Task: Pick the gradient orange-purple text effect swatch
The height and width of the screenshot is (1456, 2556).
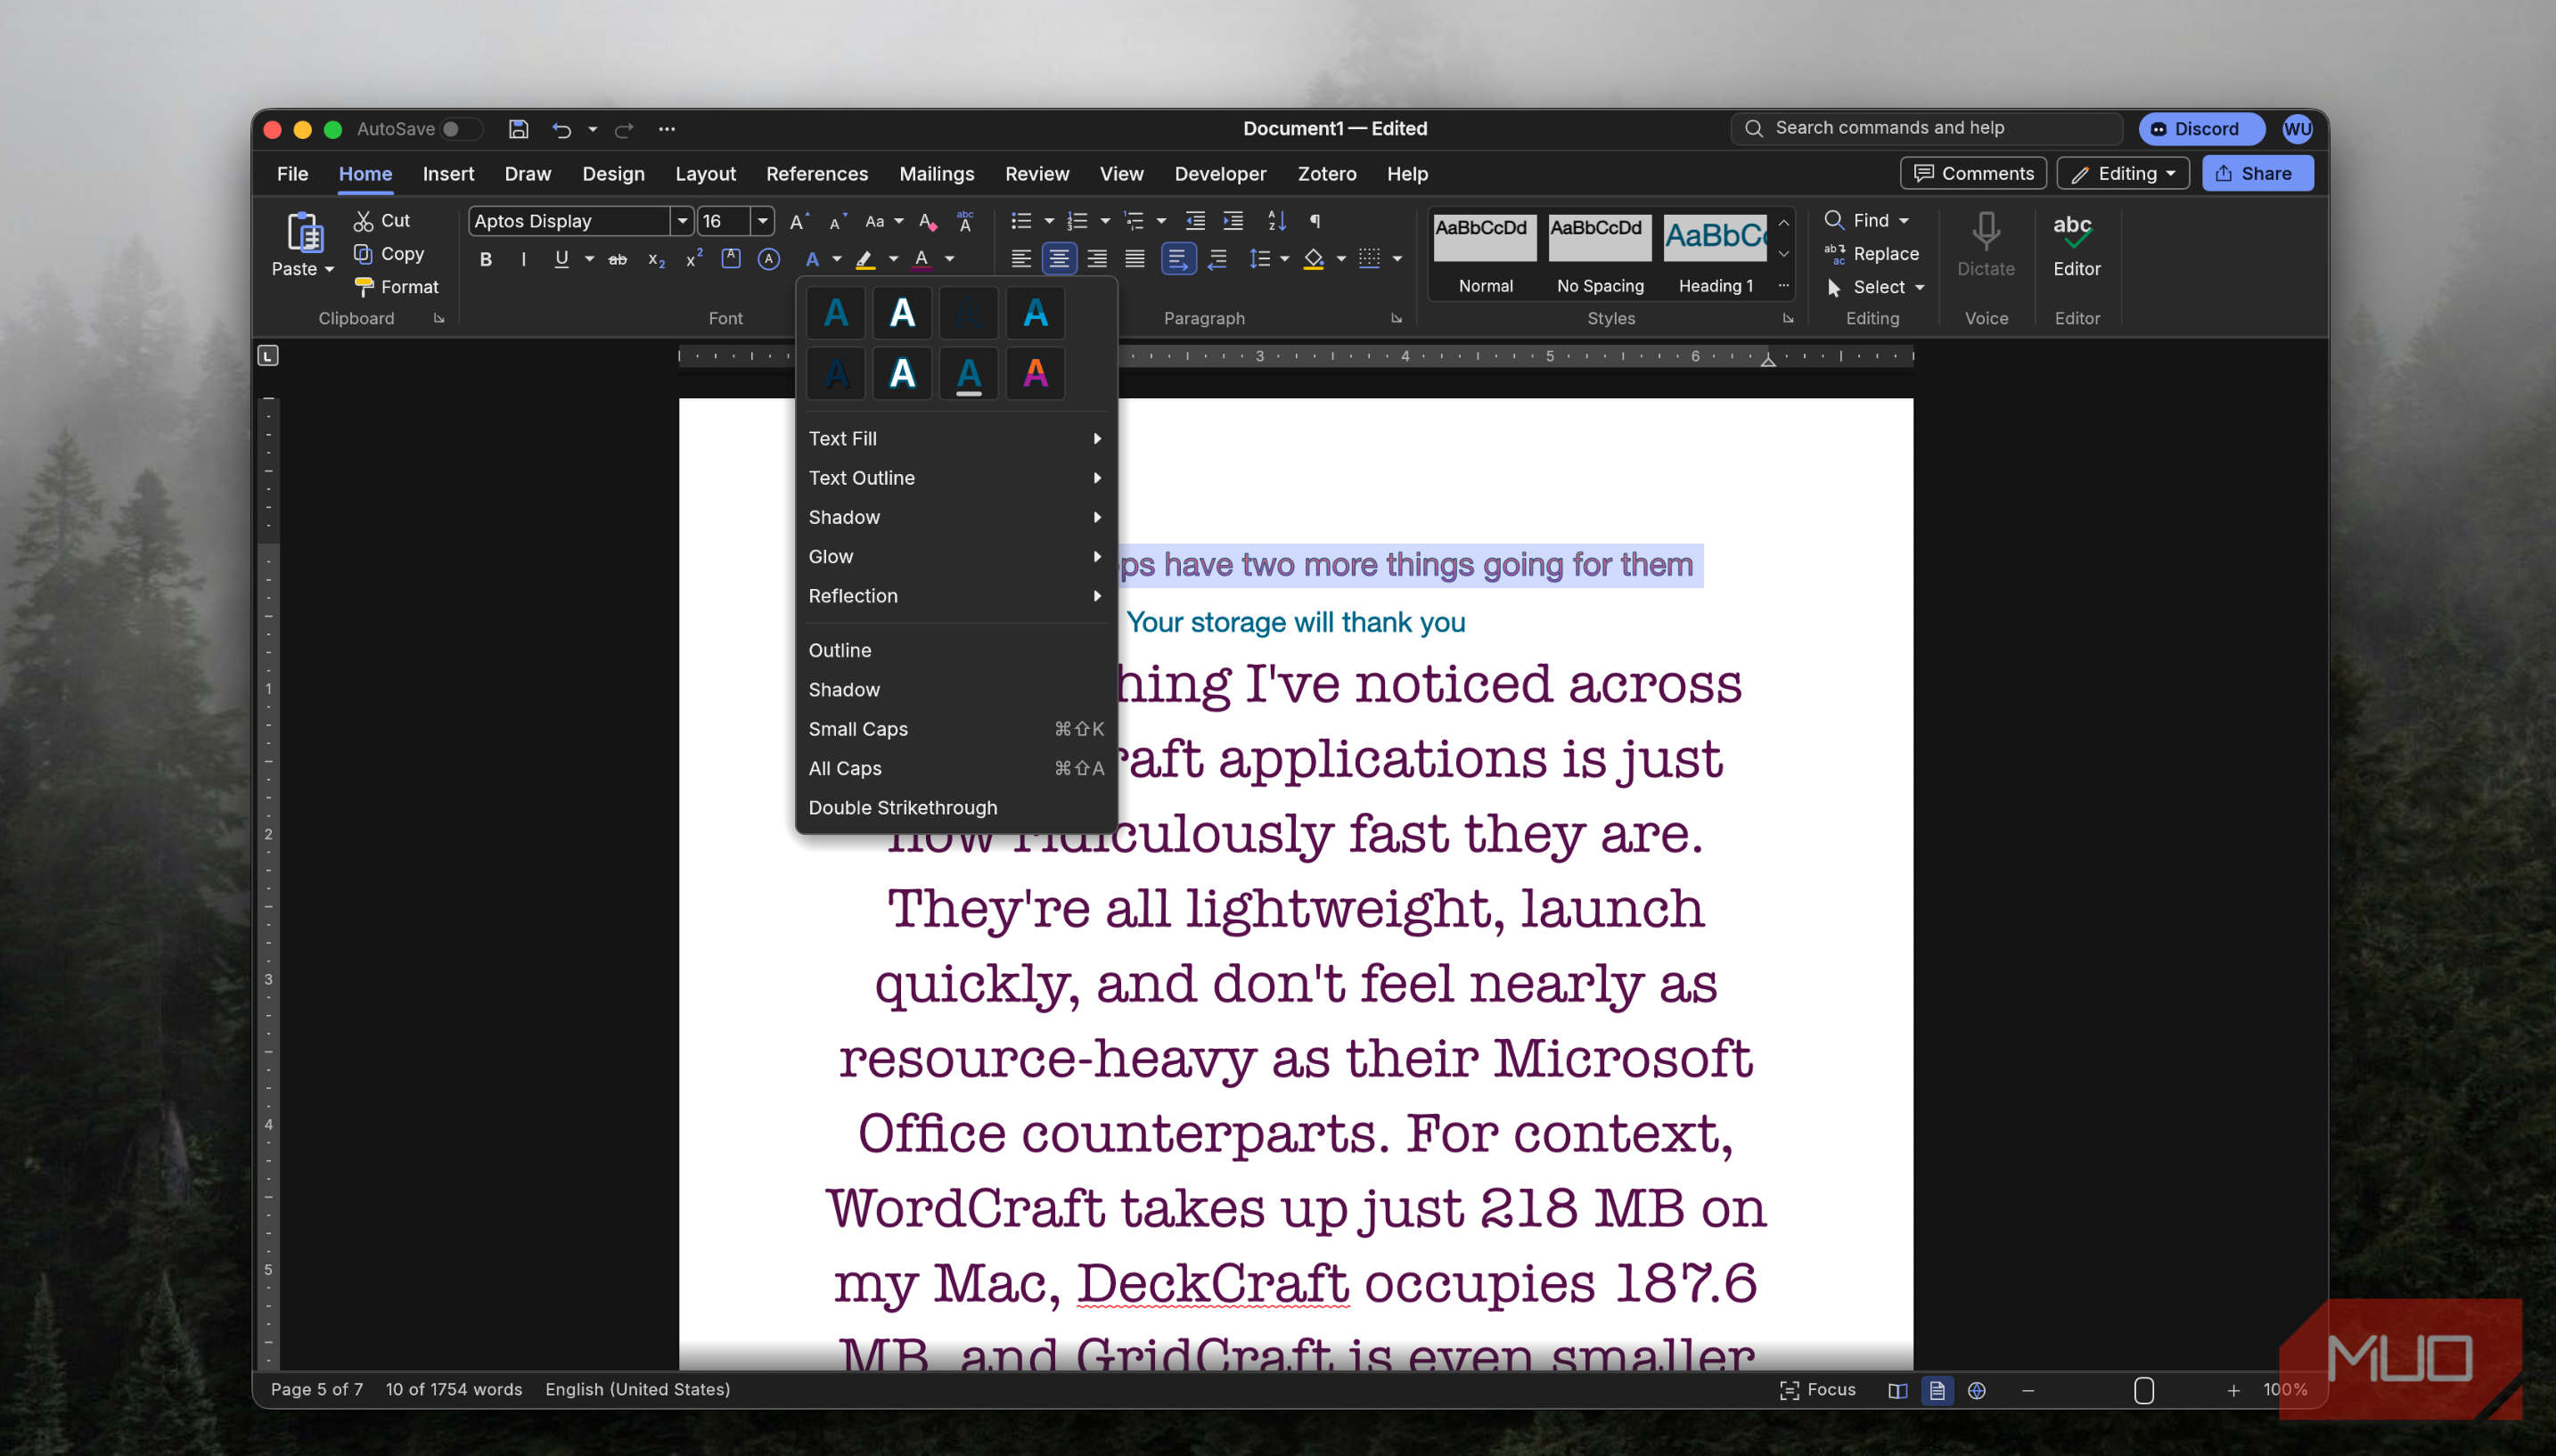Action: pyautogui.click(x=1035, y=374)
